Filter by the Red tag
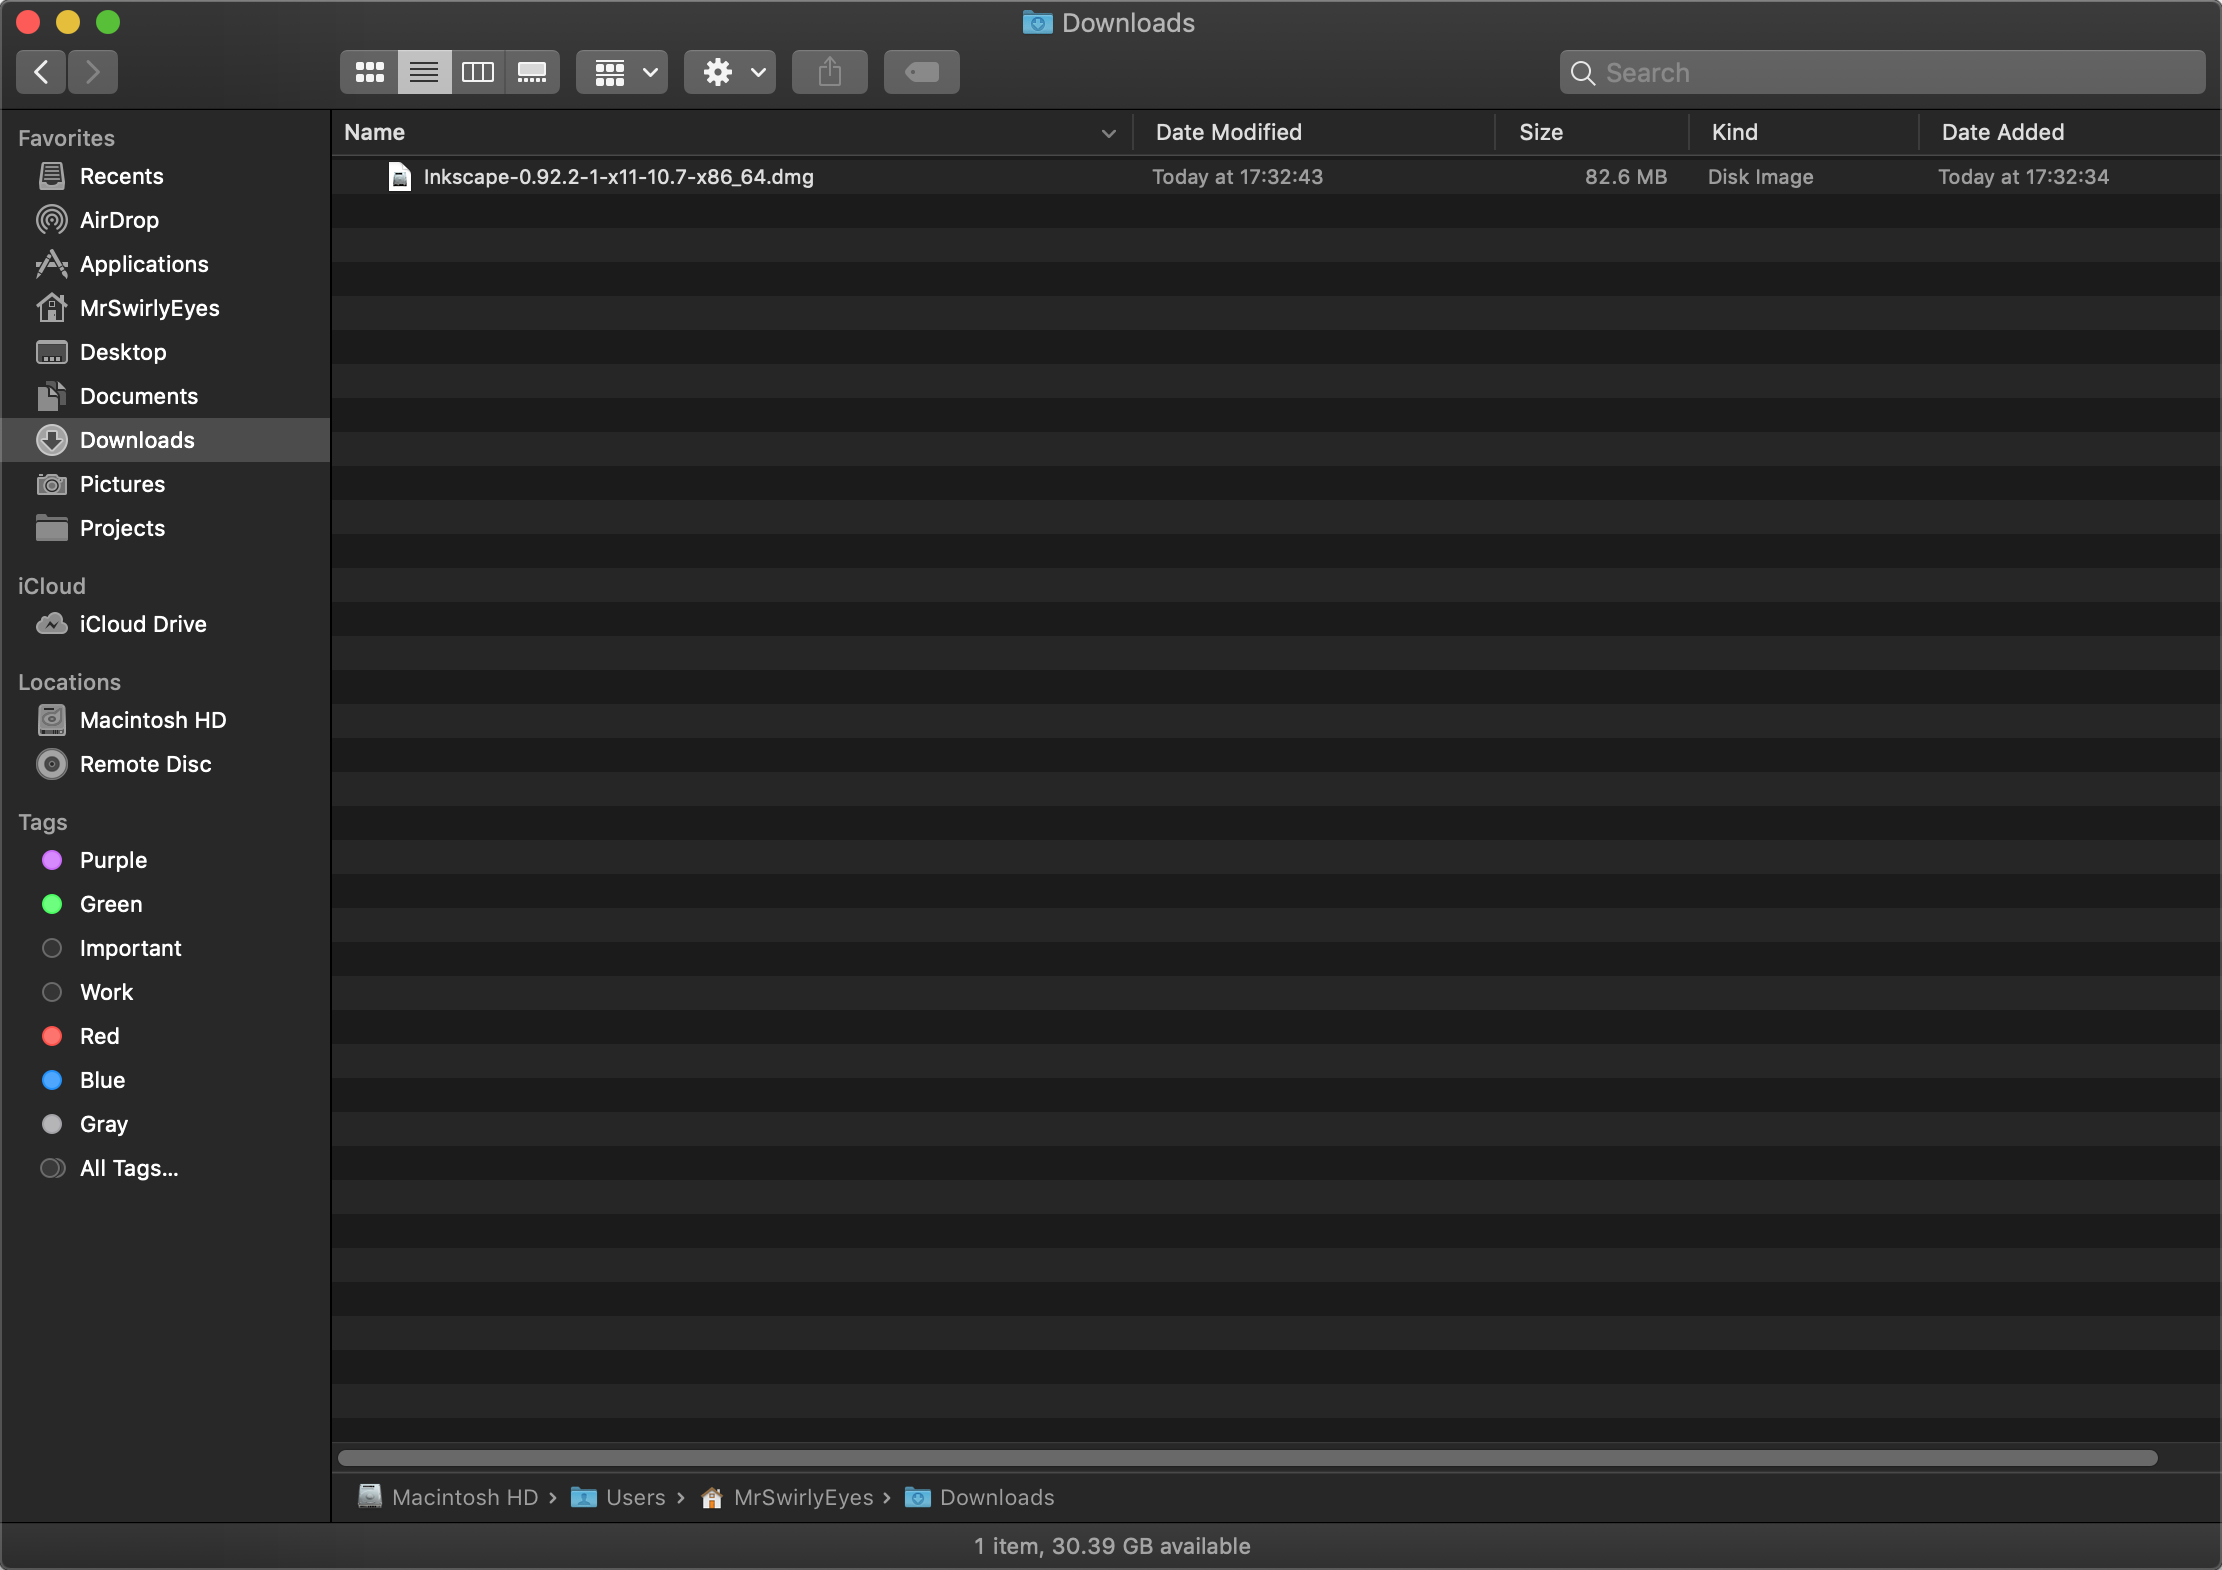The image size is (2222, 1570). click(99, 1036)
